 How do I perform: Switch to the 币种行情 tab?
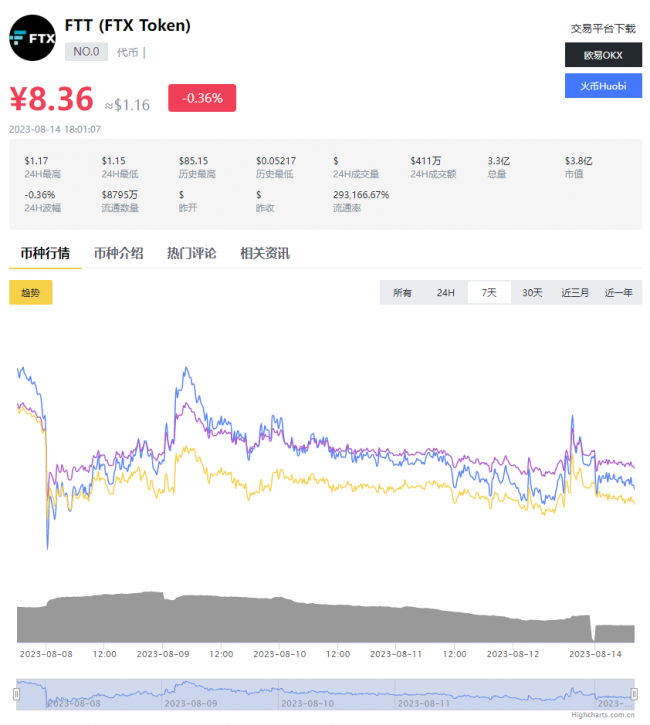[45, 253]
